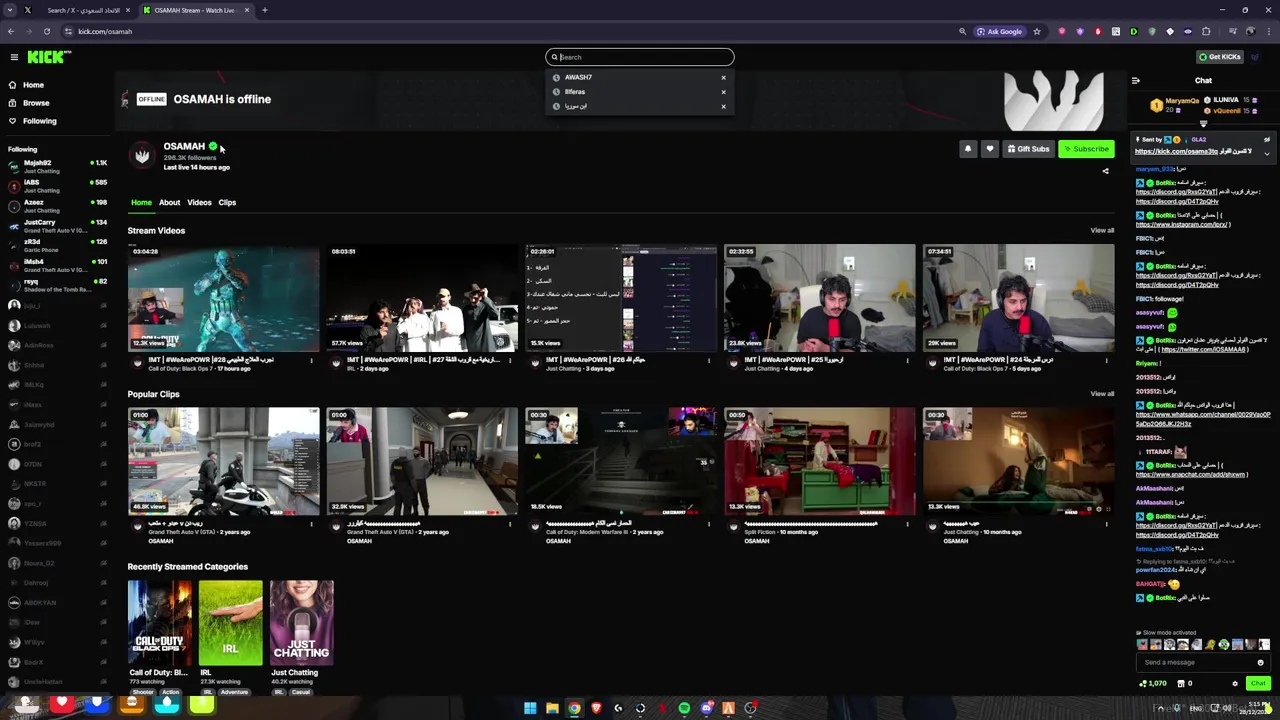
Task: Open Chrome from the taskbar
Action: tap(574, 708)
